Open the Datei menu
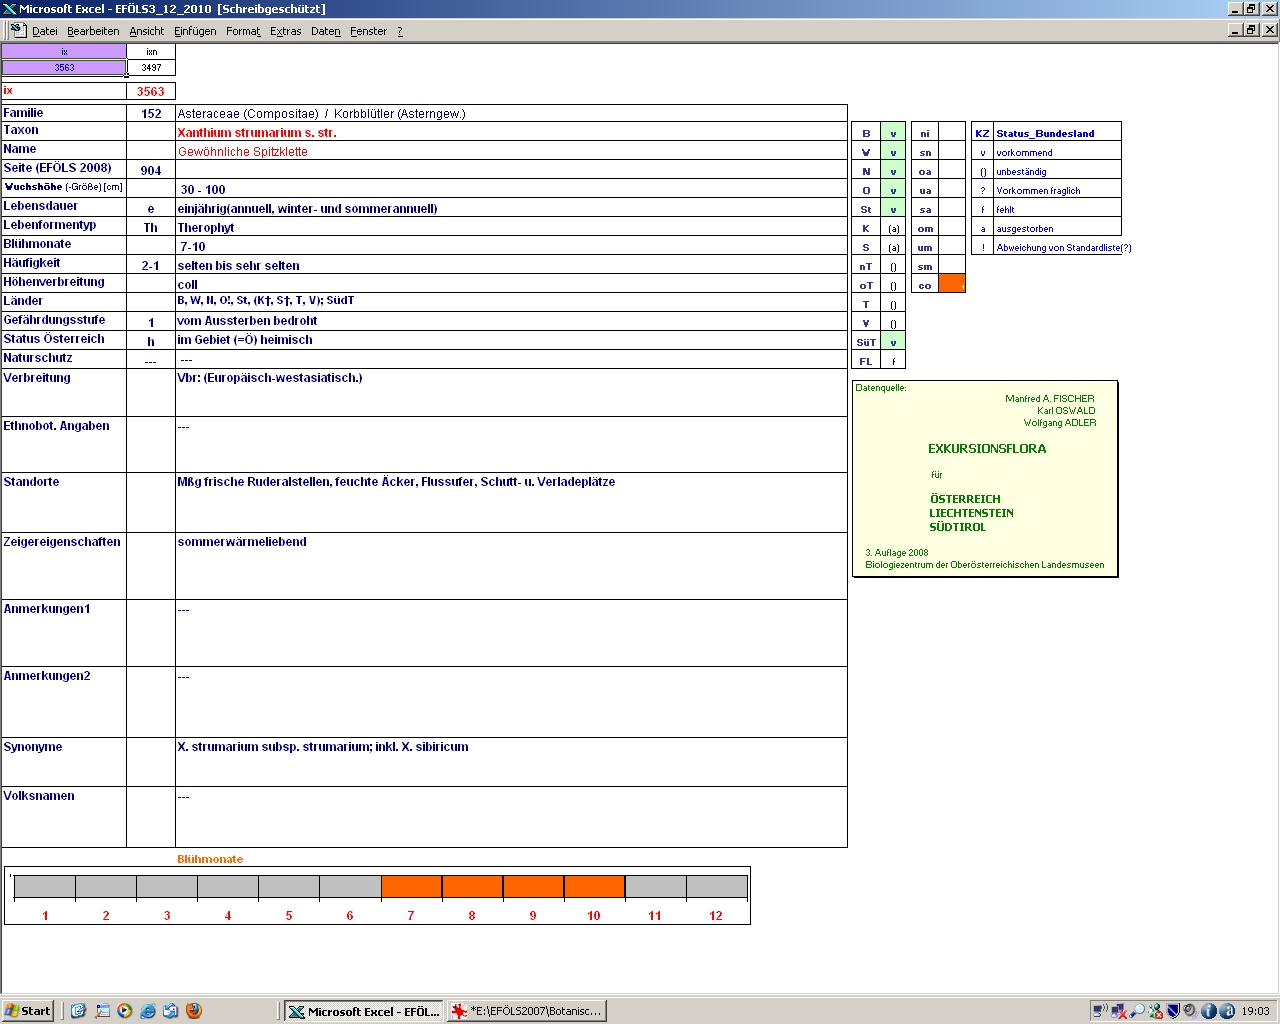The image size is (1280, 1024). (x=45, y=31)
